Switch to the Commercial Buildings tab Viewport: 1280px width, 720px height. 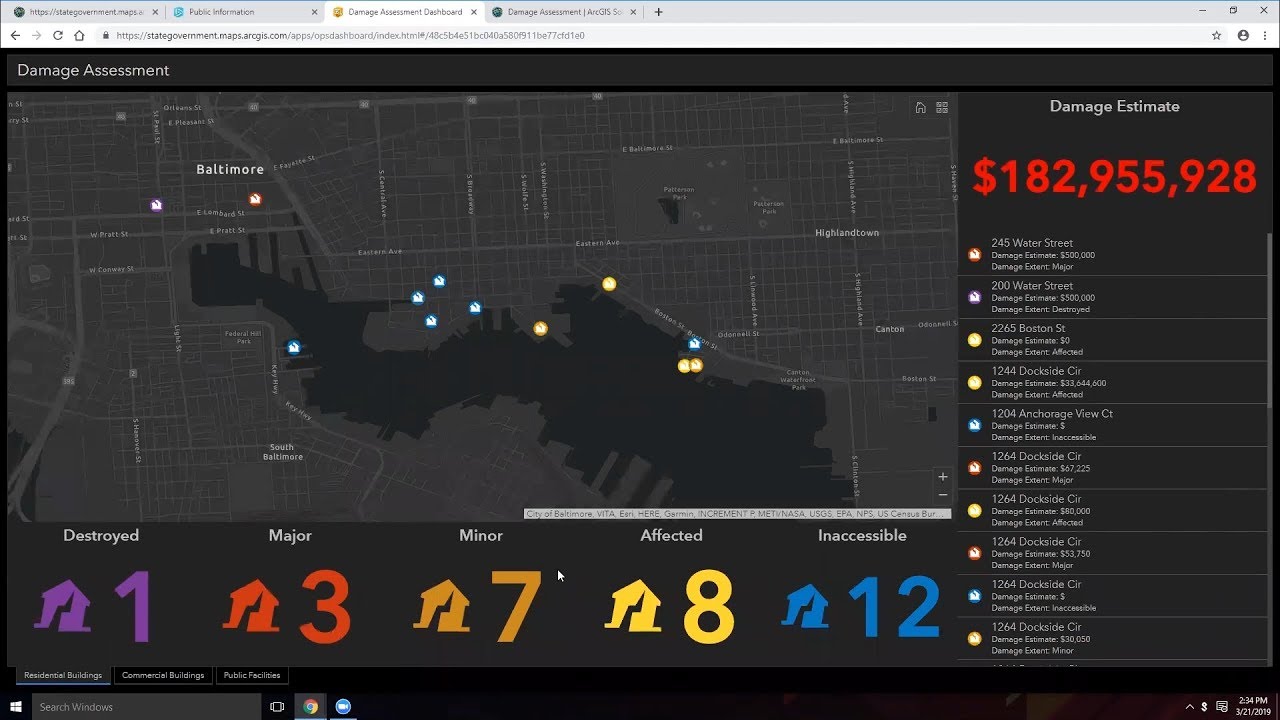(x=163, y=675)
